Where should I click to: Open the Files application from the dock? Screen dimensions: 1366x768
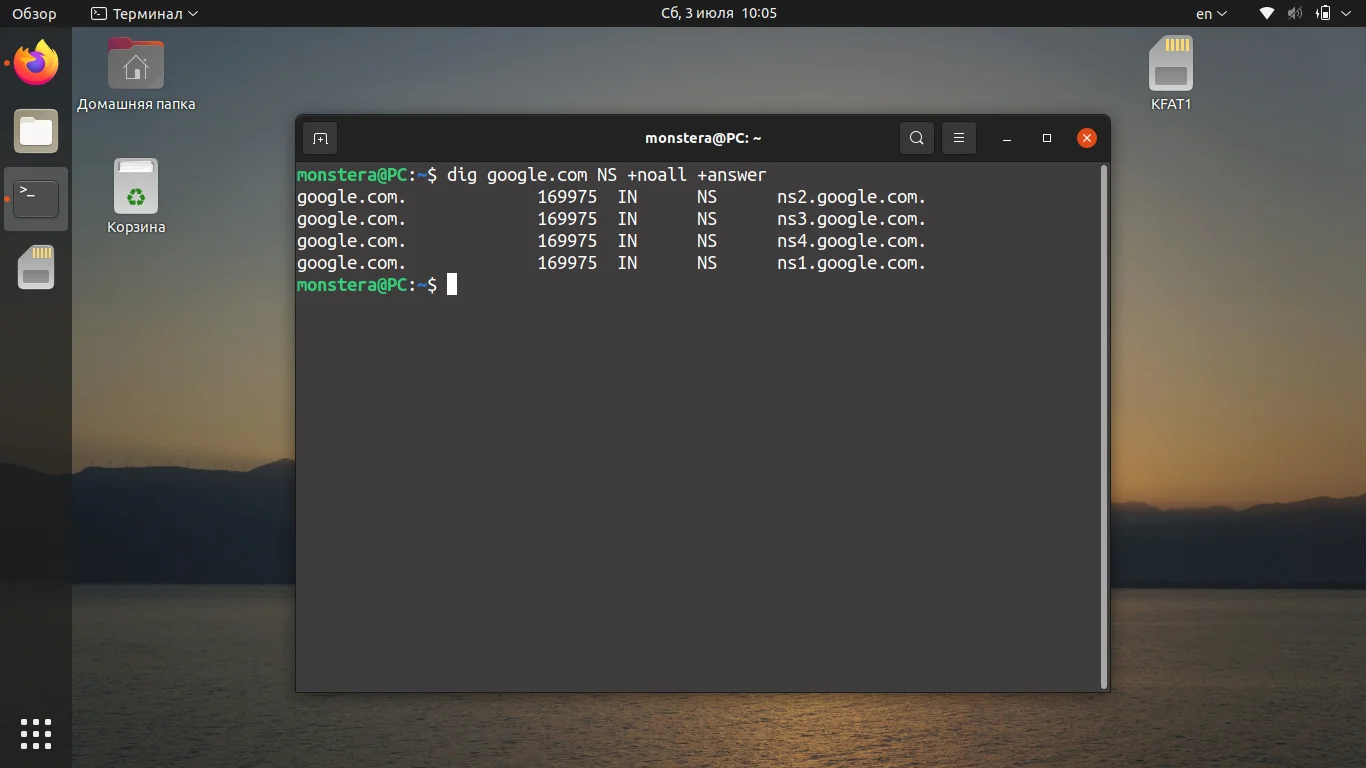(x=35, y=131)
